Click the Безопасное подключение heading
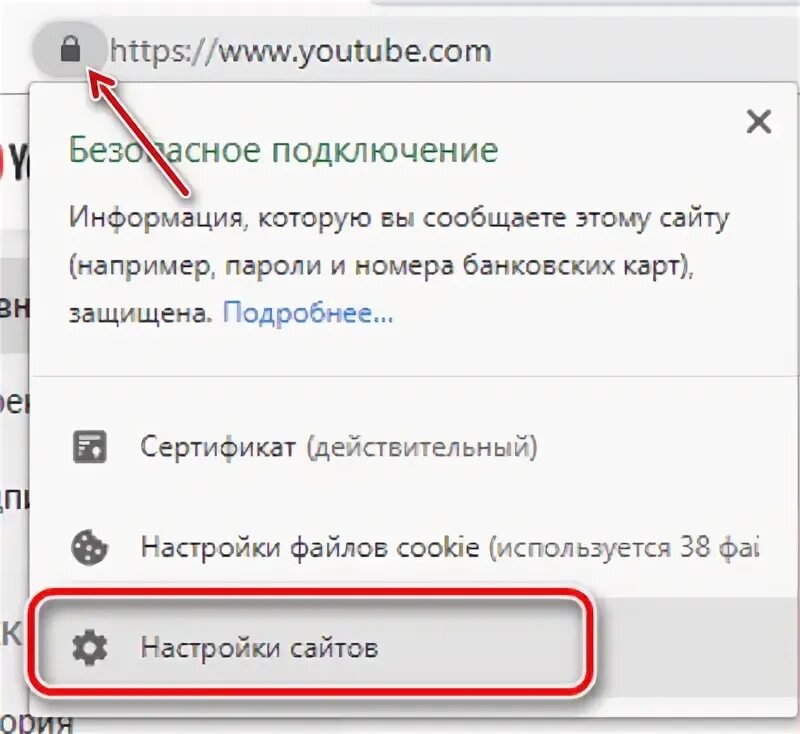The height and width of the screenshot is (734, 800). pyautogui.click(x=283, y=150)
